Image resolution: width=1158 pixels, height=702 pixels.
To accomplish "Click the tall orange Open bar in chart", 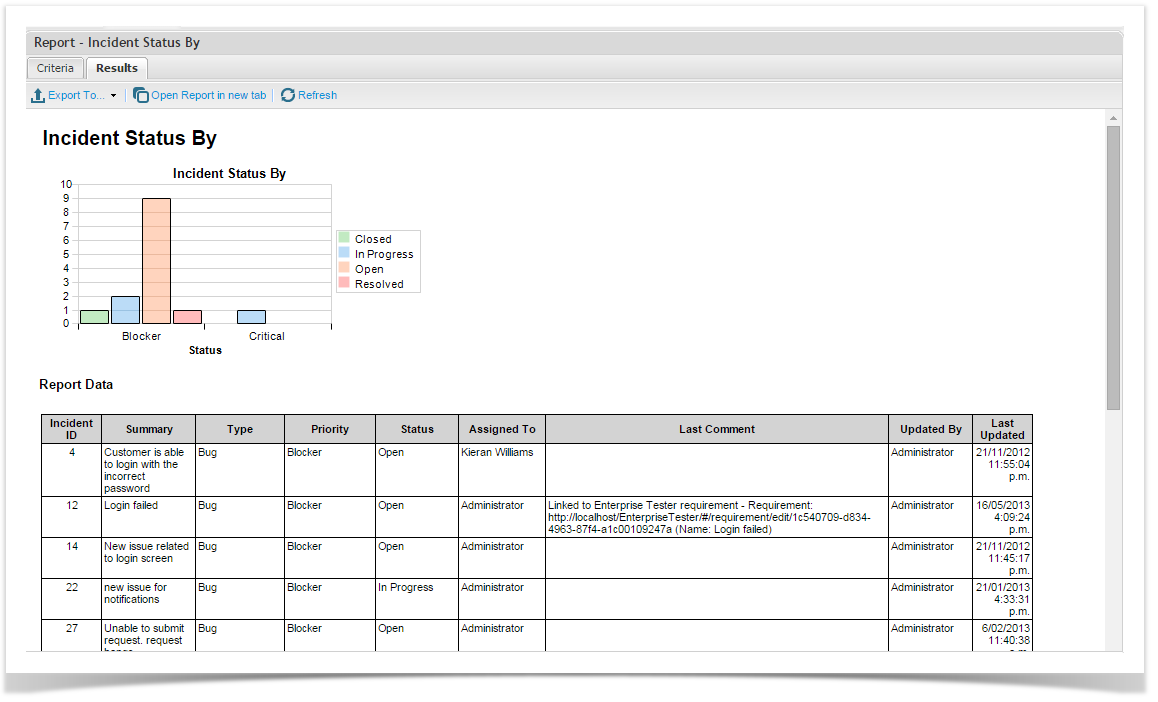I will 156,260.
